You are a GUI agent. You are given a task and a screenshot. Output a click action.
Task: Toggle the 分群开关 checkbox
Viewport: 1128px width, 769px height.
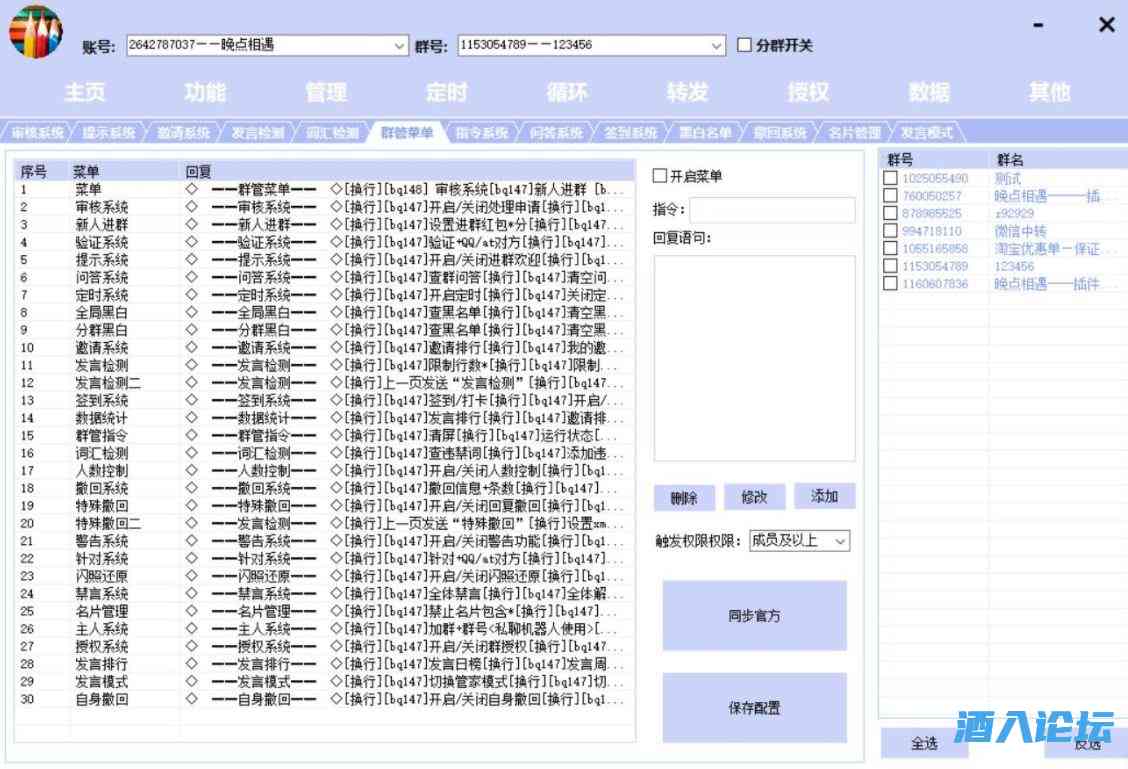pyautogui.click(x=744, y=45)
